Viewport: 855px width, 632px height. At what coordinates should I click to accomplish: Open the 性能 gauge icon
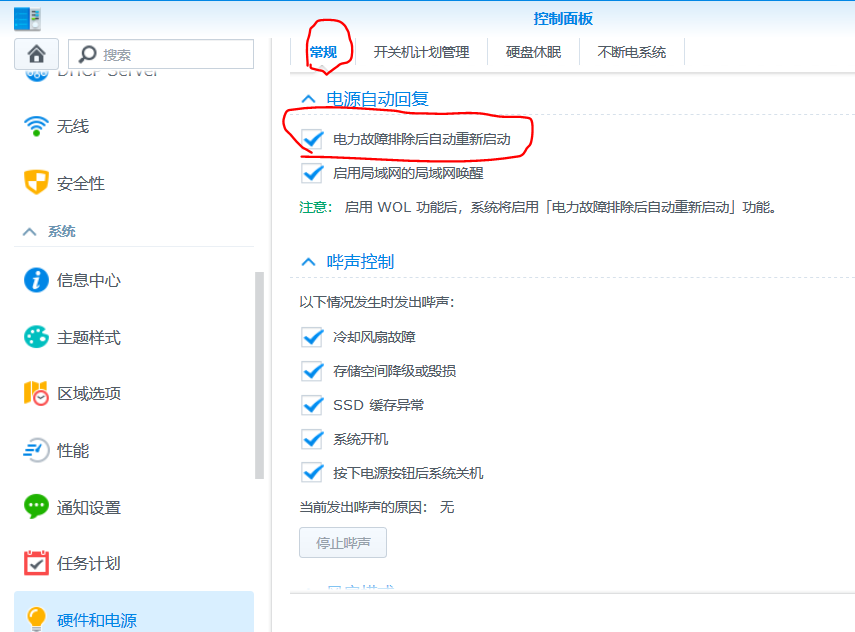37,450
